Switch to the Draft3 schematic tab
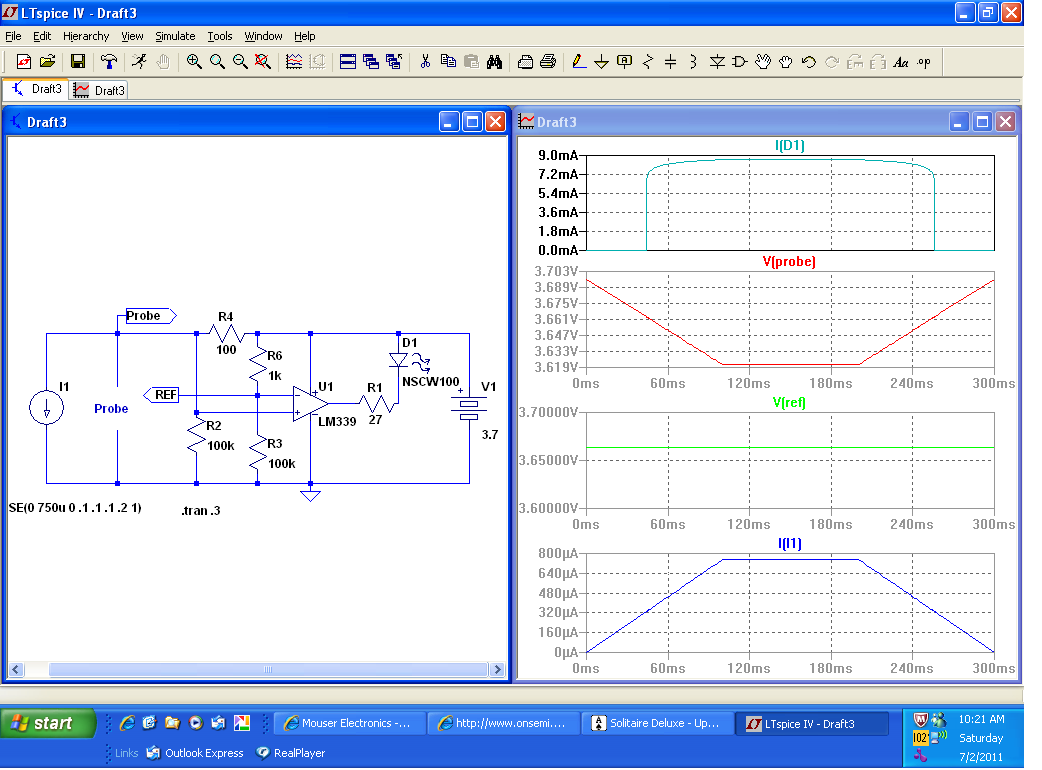 click(x=36, y=89)
